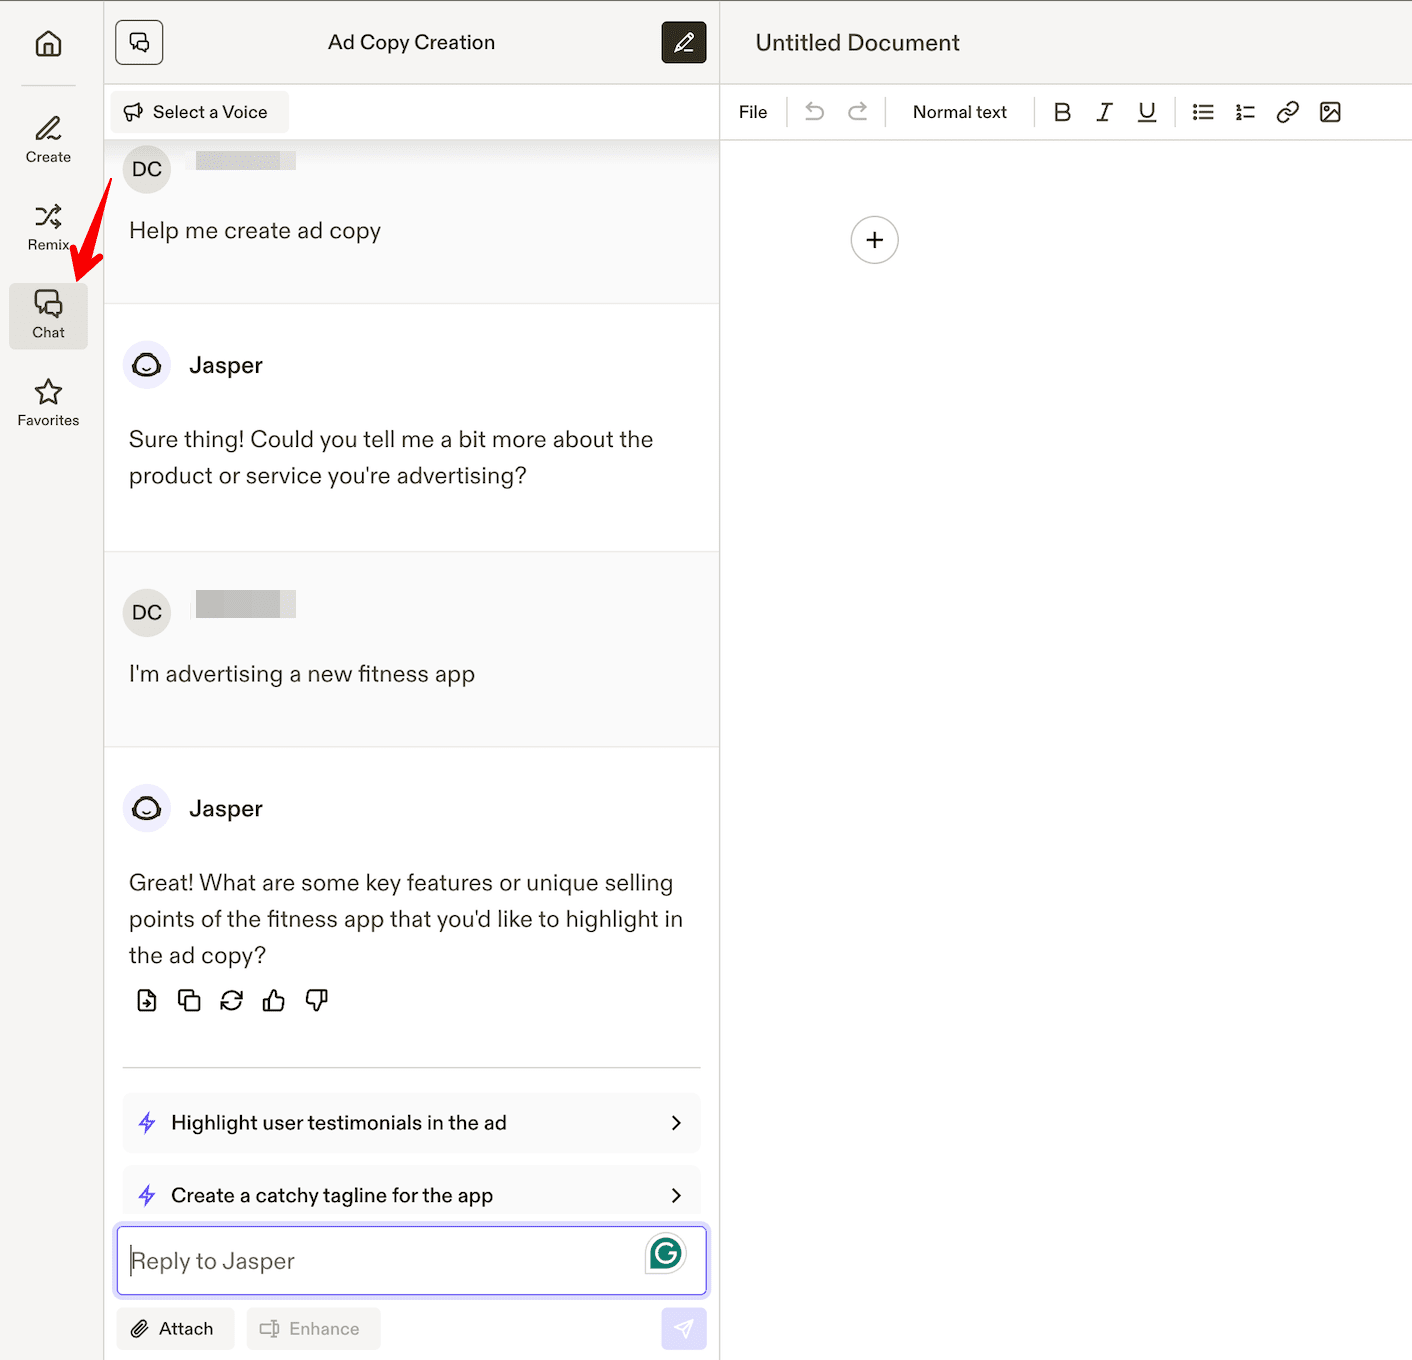The height and width of the screenshot is (1360, 1412).
Task: Edit the Untitled Document title
Action: (857, 43)
